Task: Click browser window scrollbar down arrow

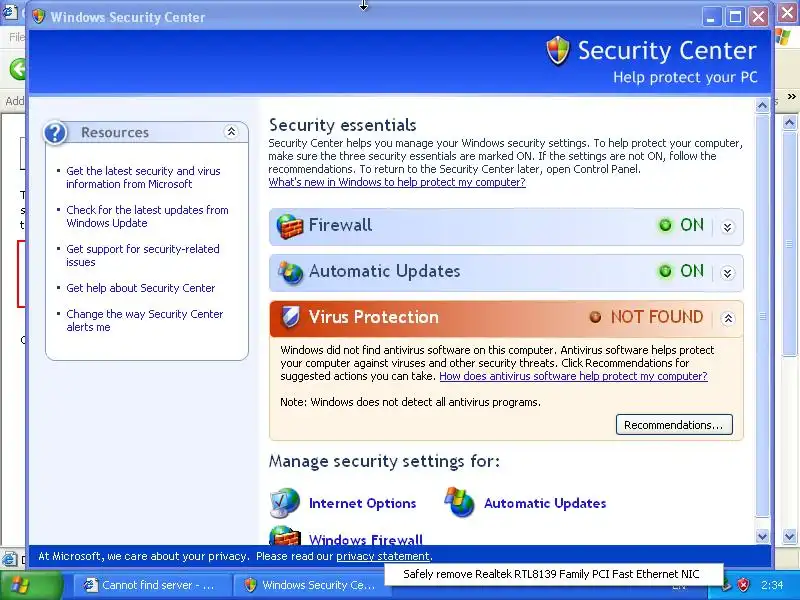Action: coord(789,536)
